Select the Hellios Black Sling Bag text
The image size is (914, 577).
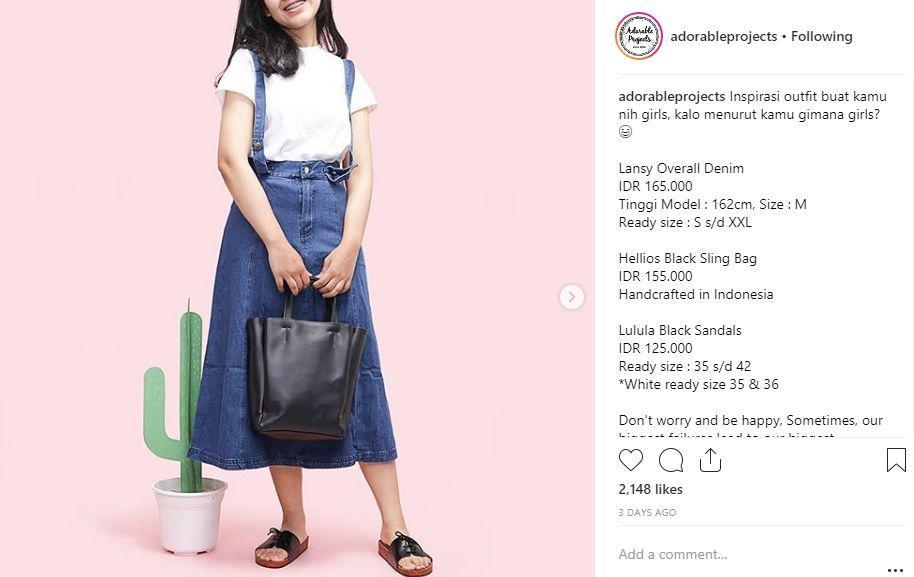pos(688,258)
